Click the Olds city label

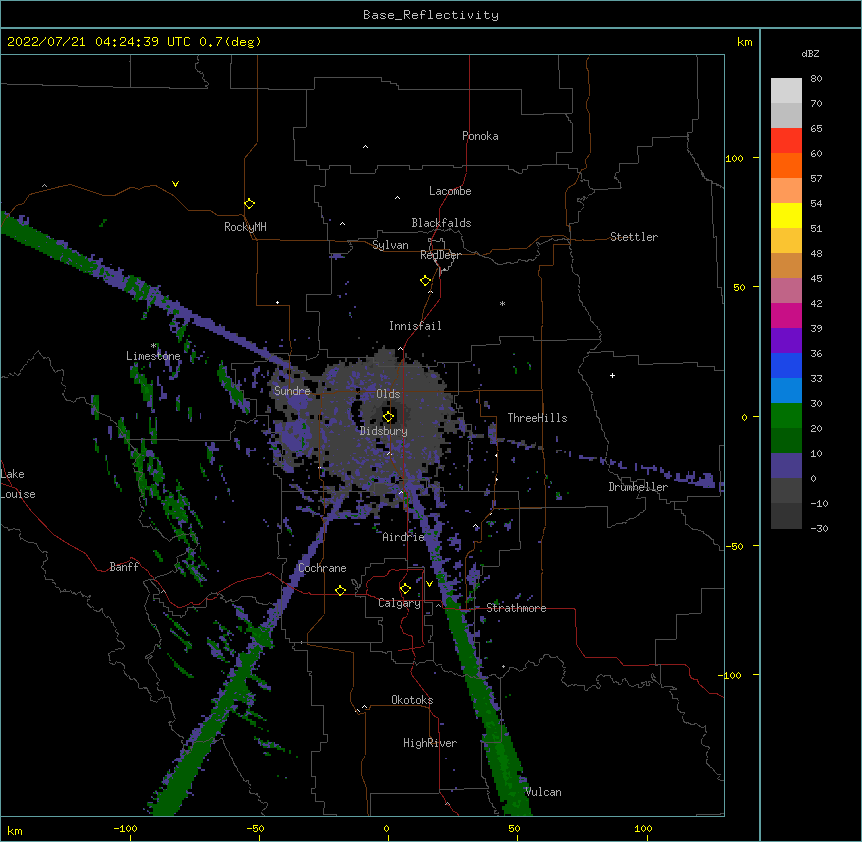point(388,394)
